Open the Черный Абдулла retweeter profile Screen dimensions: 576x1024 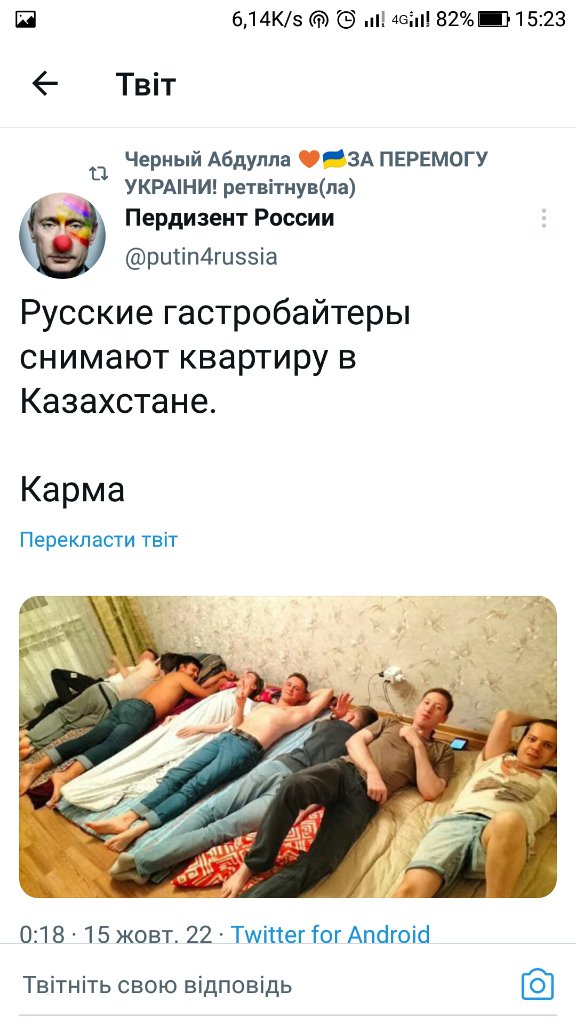click(x=208, y=159)
